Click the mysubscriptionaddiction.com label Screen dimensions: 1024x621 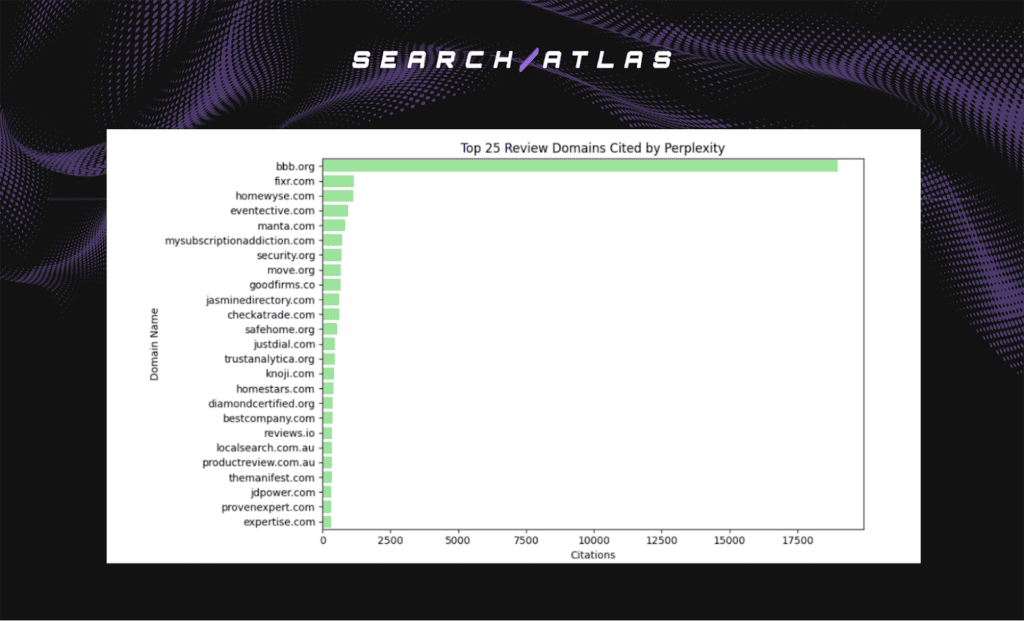point(240,240)
